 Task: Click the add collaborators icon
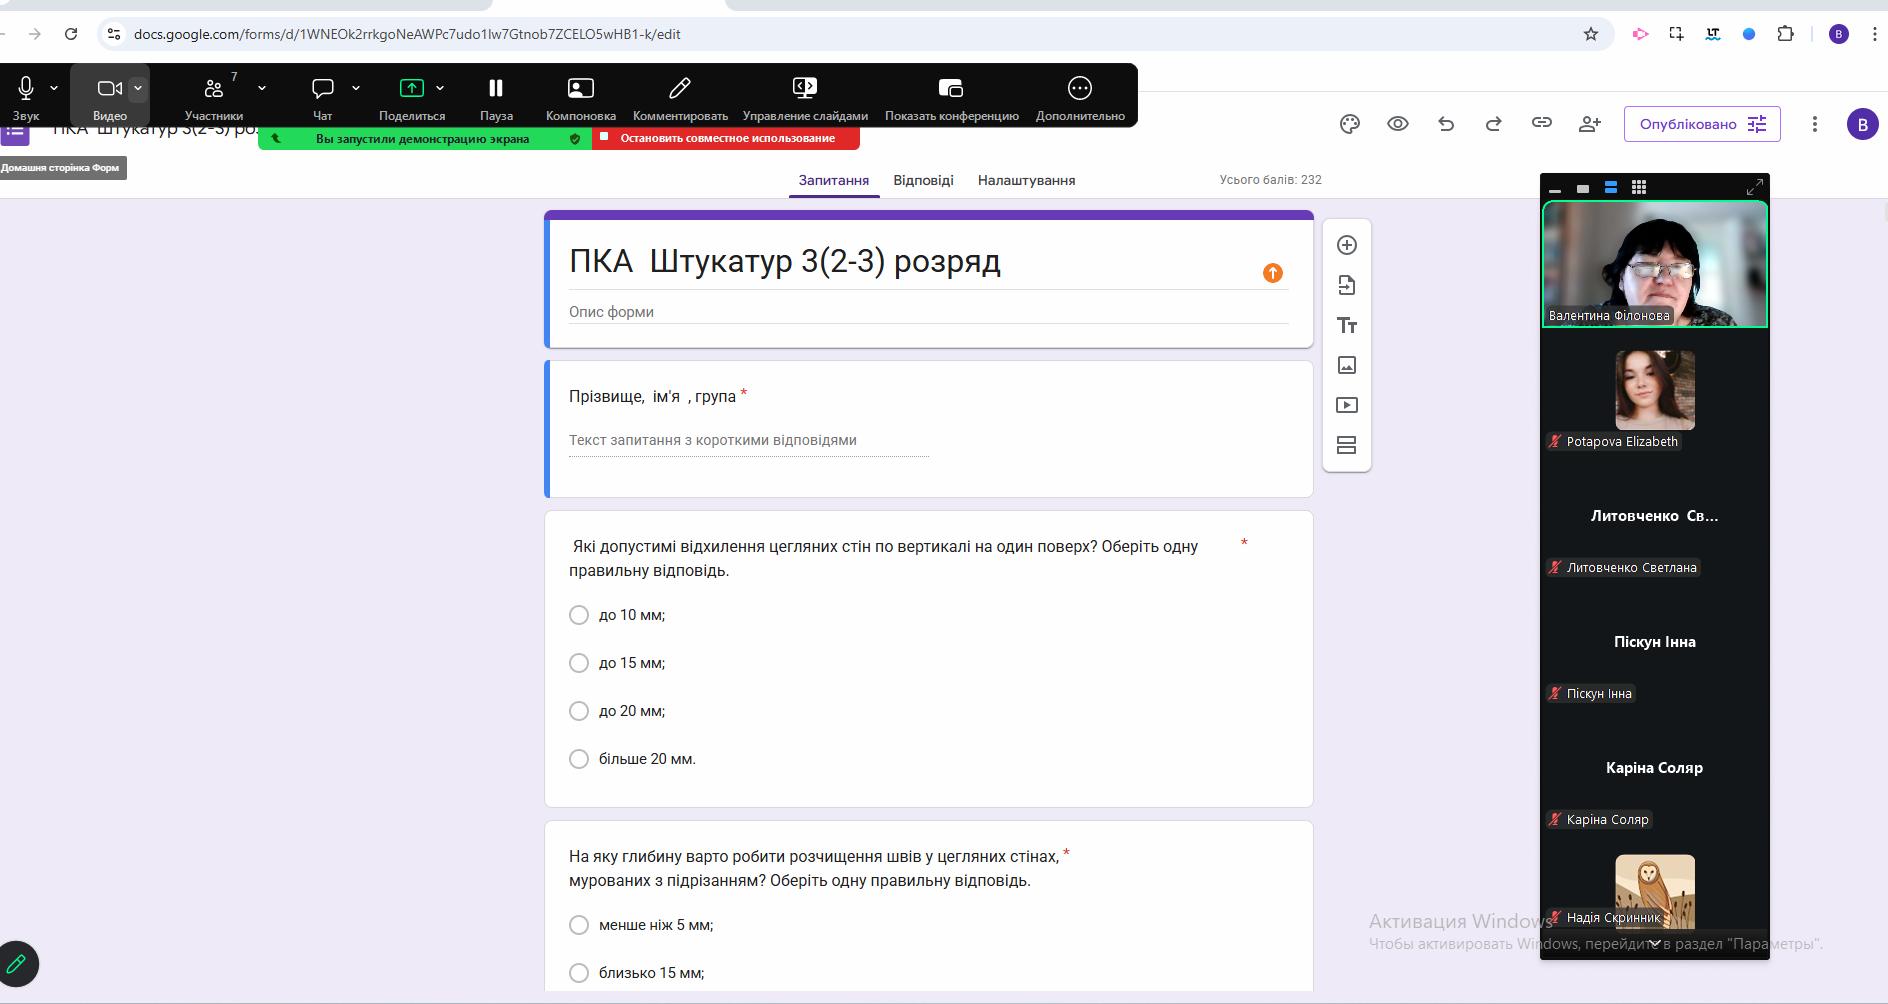1590,124
